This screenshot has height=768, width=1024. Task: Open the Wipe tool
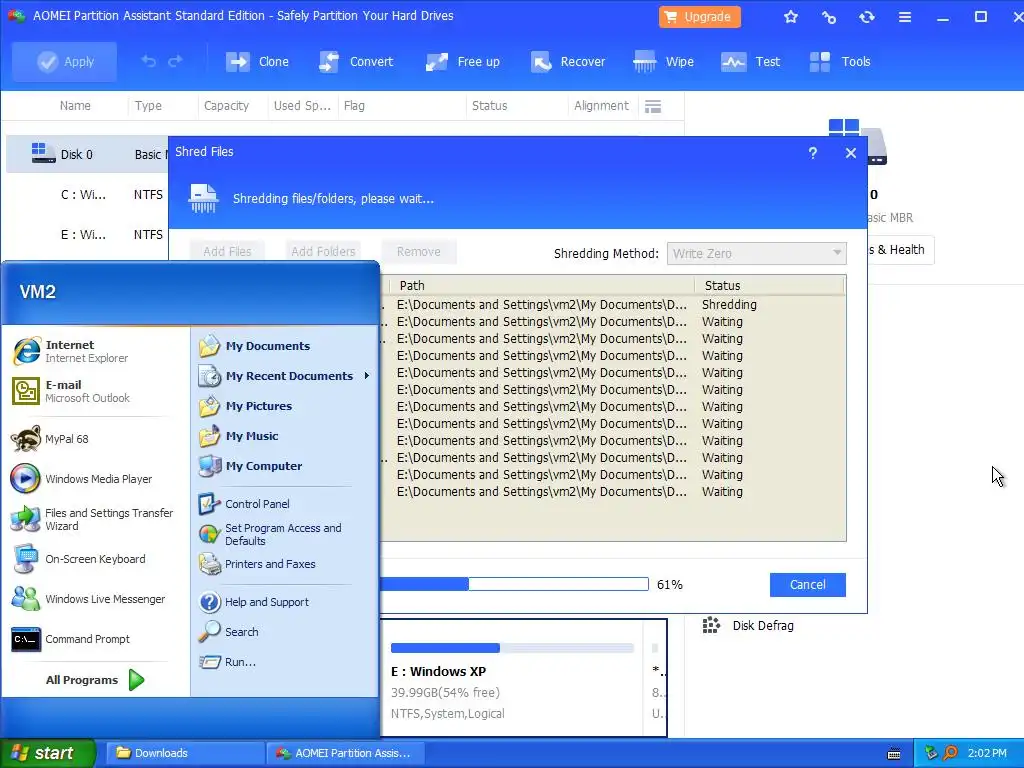[664, 61]
